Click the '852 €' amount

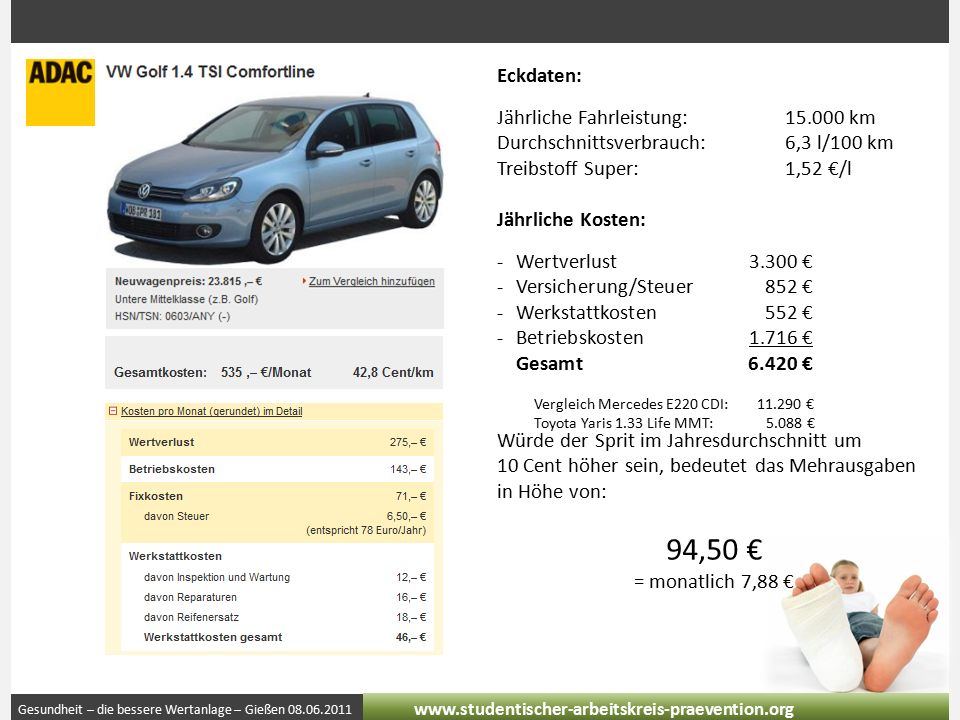[789, 287]
